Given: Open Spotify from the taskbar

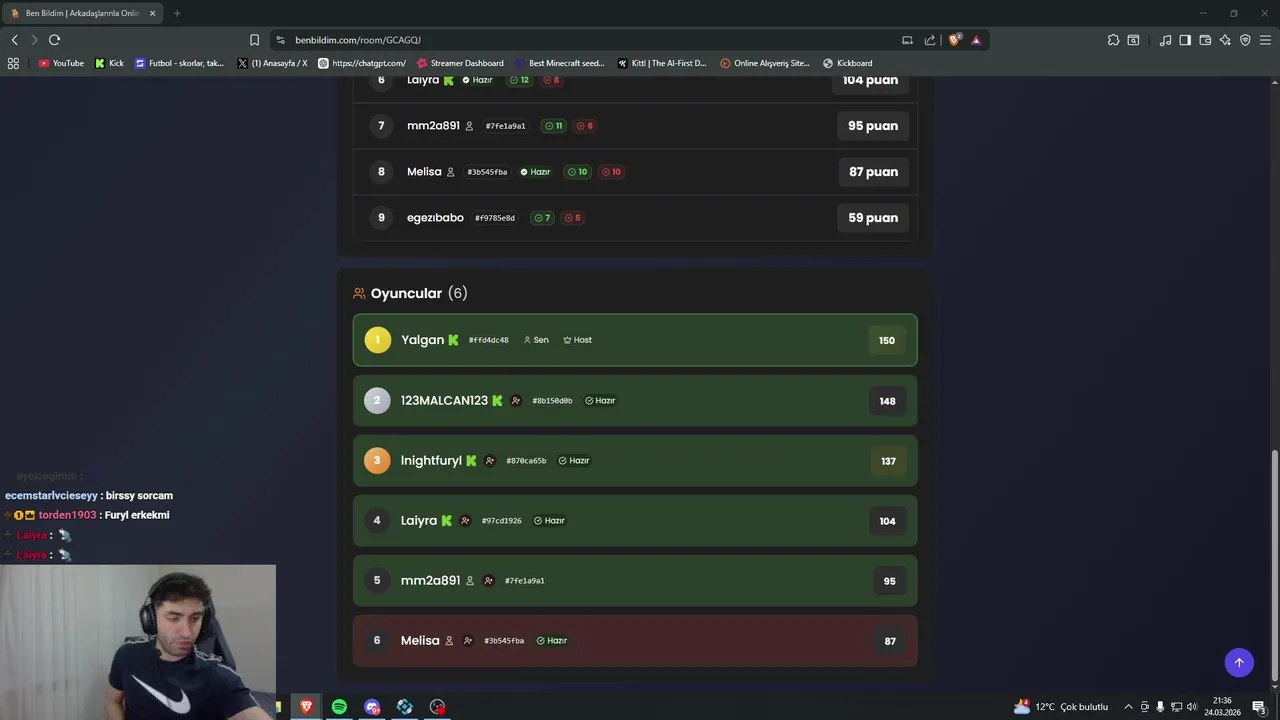Looking at the screenshot, I should (x=339, y=707).
